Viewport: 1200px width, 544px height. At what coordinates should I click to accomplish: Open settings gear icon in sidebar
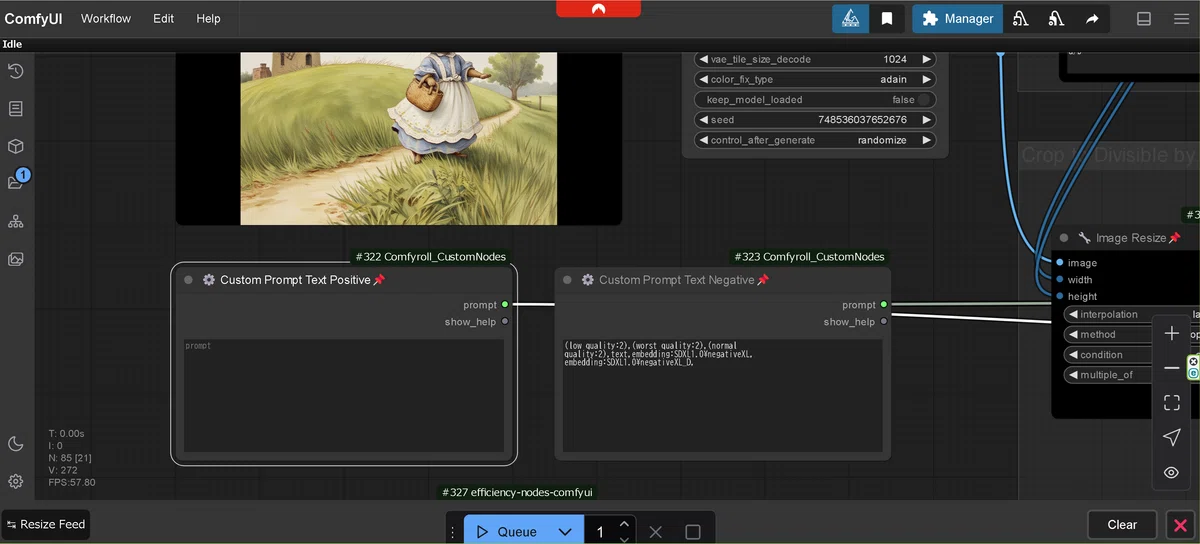coord(16,481)
